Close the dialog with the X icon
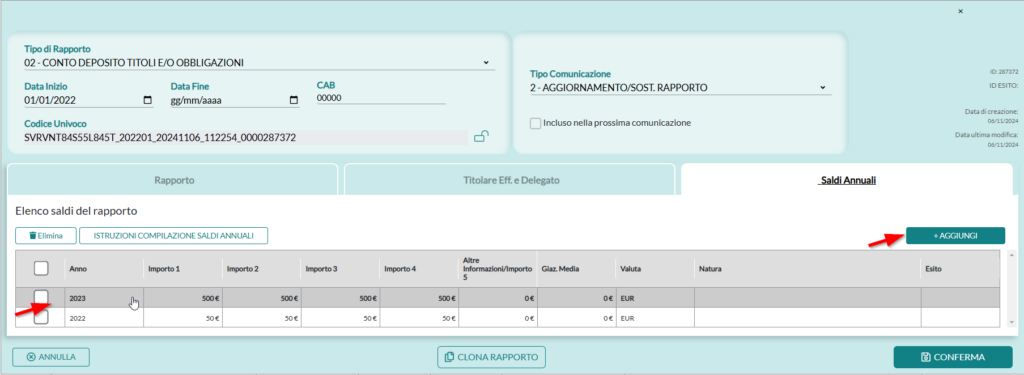This screenshot has height=375, width=1024. pos(960,11)
